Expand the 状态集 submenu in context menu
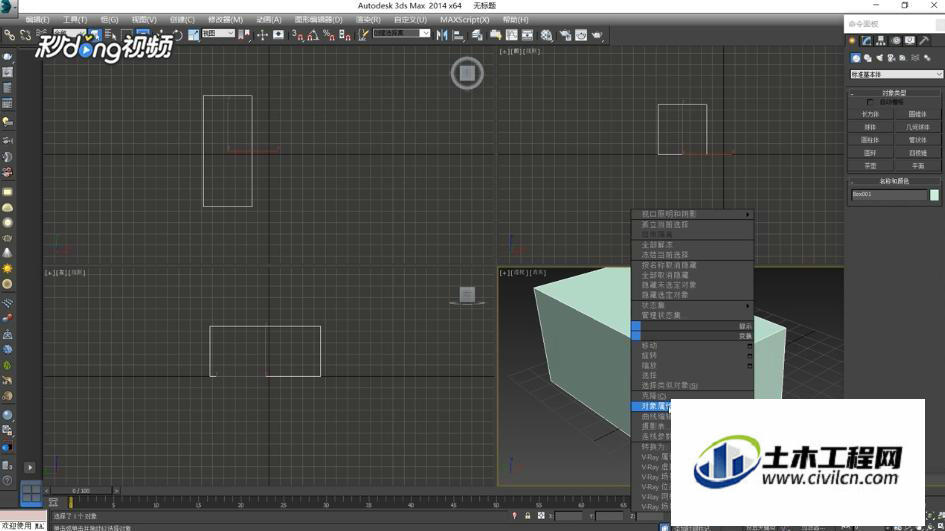 pyautogui.click(x=692, y=306)
